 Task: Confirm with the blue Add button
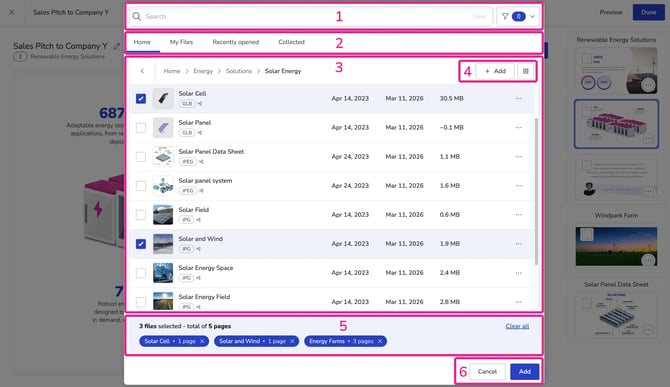click(x=525, y=372)
